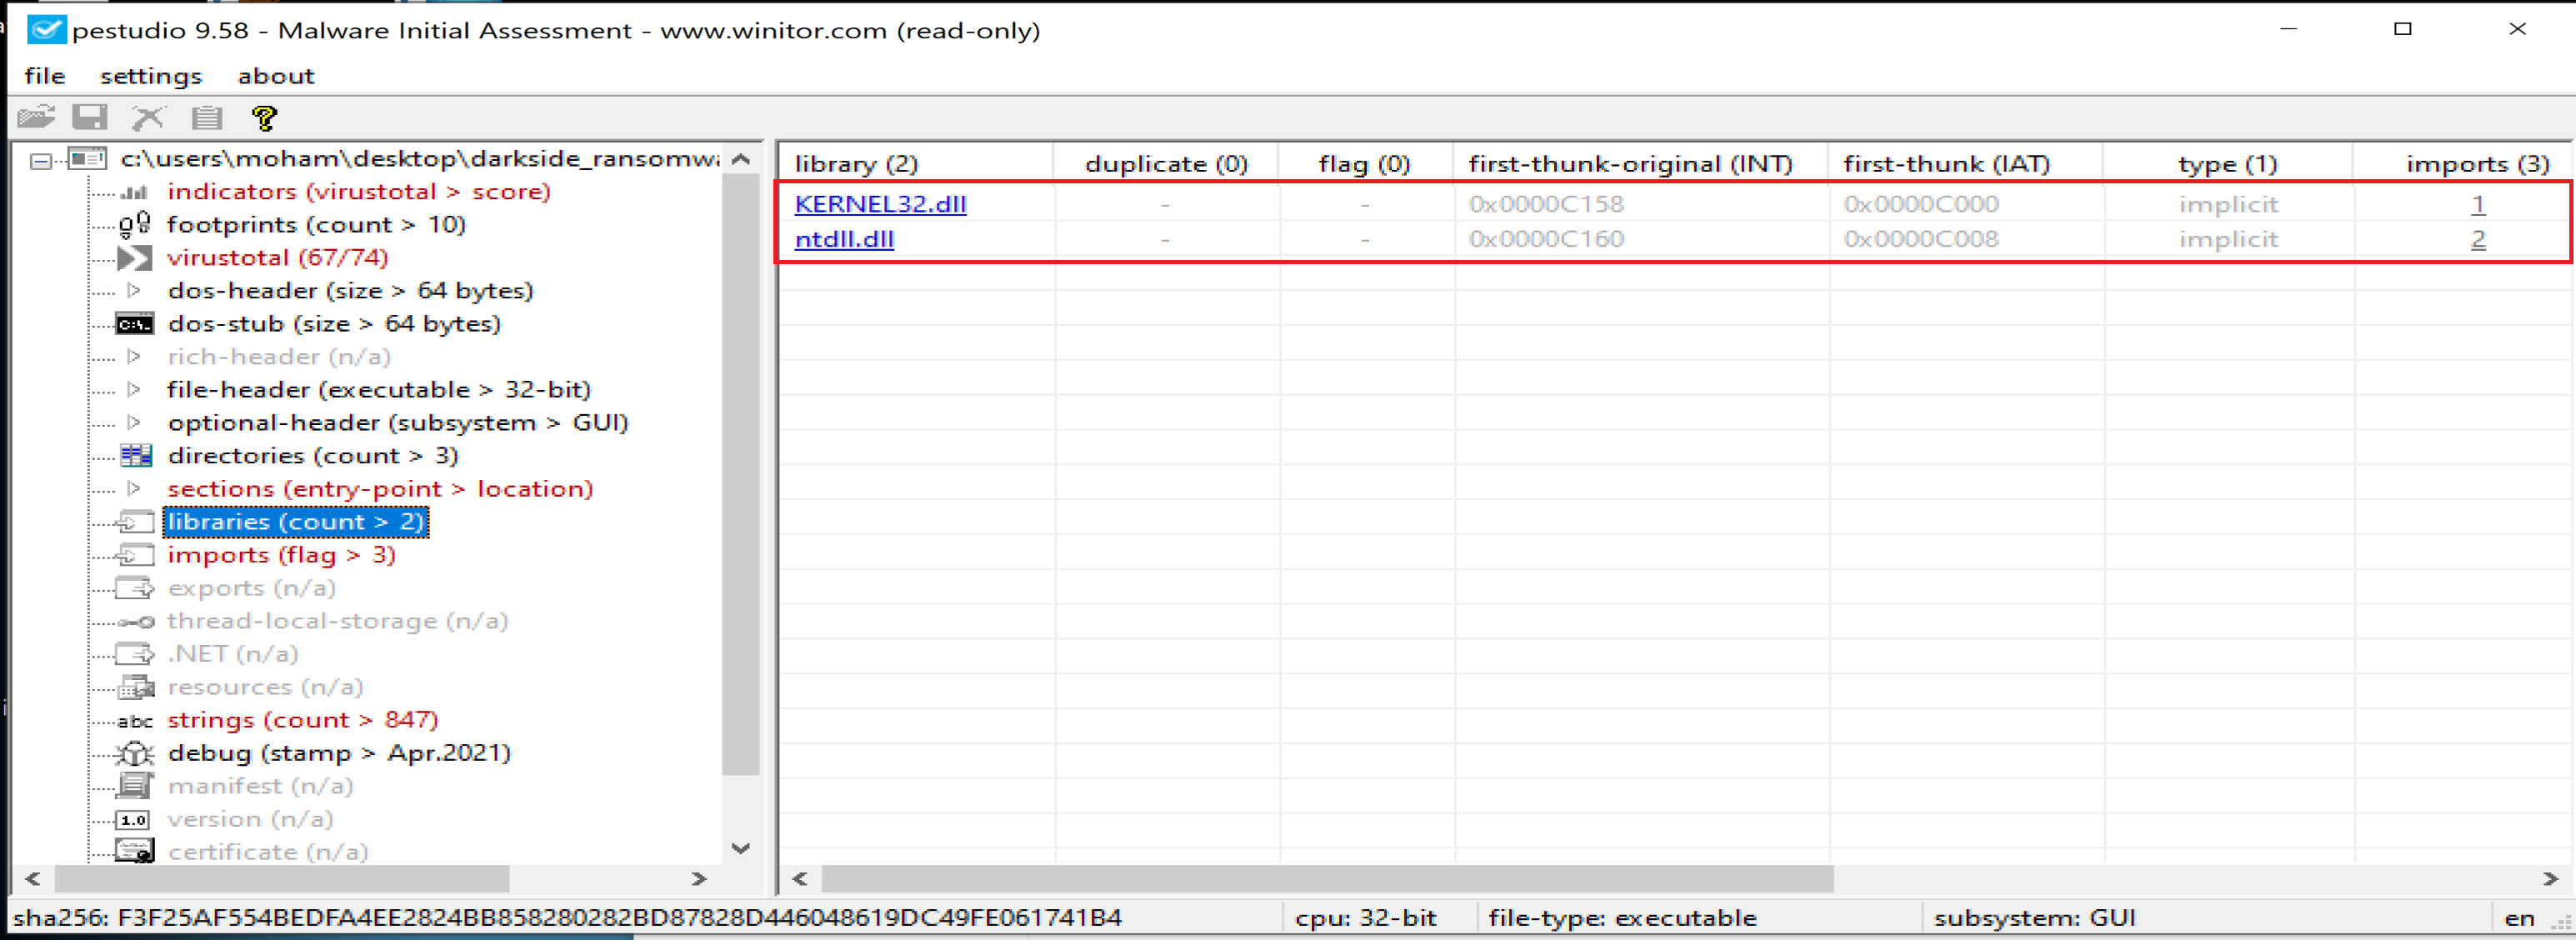Image resolution: width=2576 pixels, height=940 pixels.
Task: Click the dos-stub console icon
Action: pyautogui.click(x=134, y=324)
